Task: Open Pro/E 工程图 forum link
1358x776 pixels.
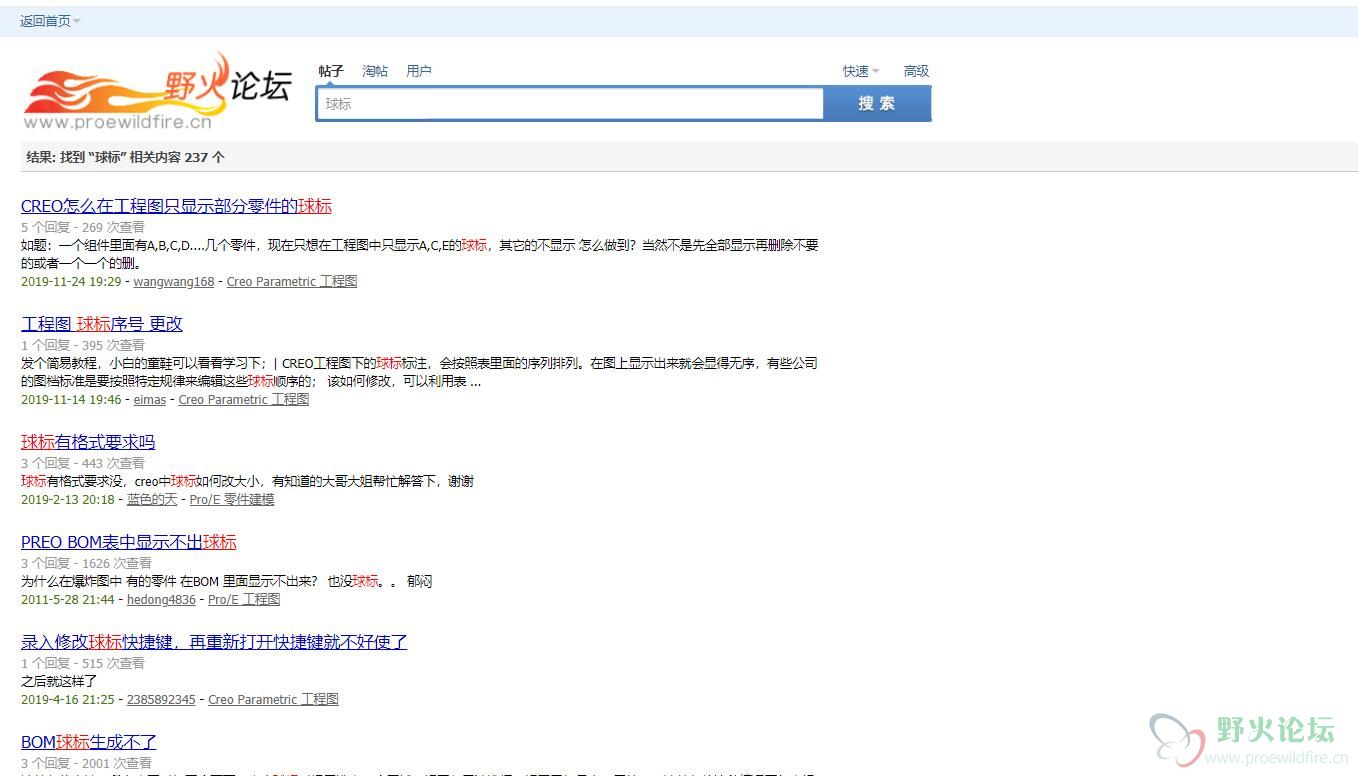Action: pos(244,600)
